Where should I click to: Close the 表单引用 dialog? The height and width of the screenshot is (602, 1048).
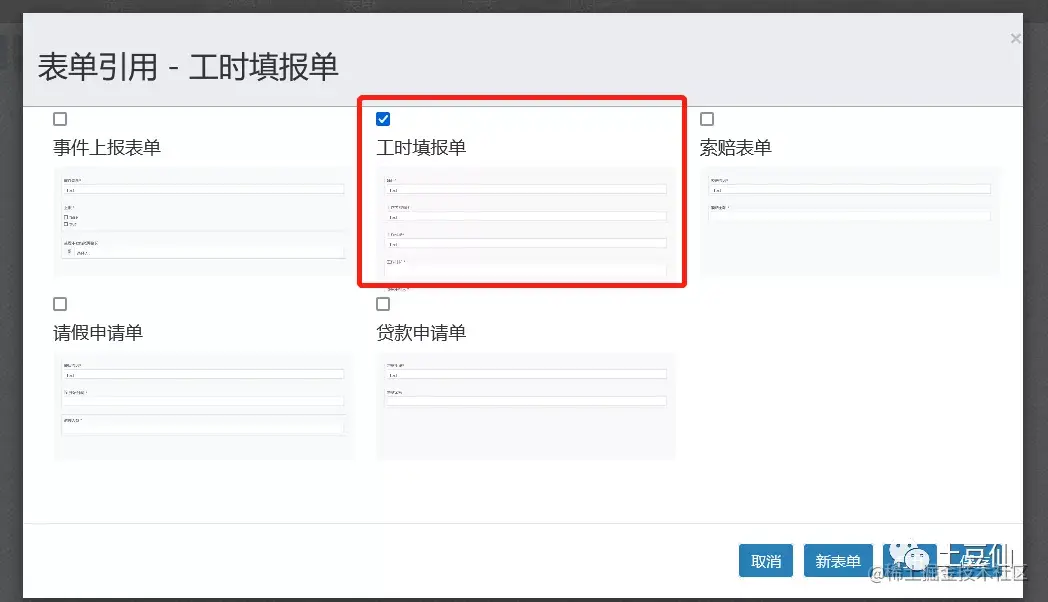click(x=1015, y=38)
